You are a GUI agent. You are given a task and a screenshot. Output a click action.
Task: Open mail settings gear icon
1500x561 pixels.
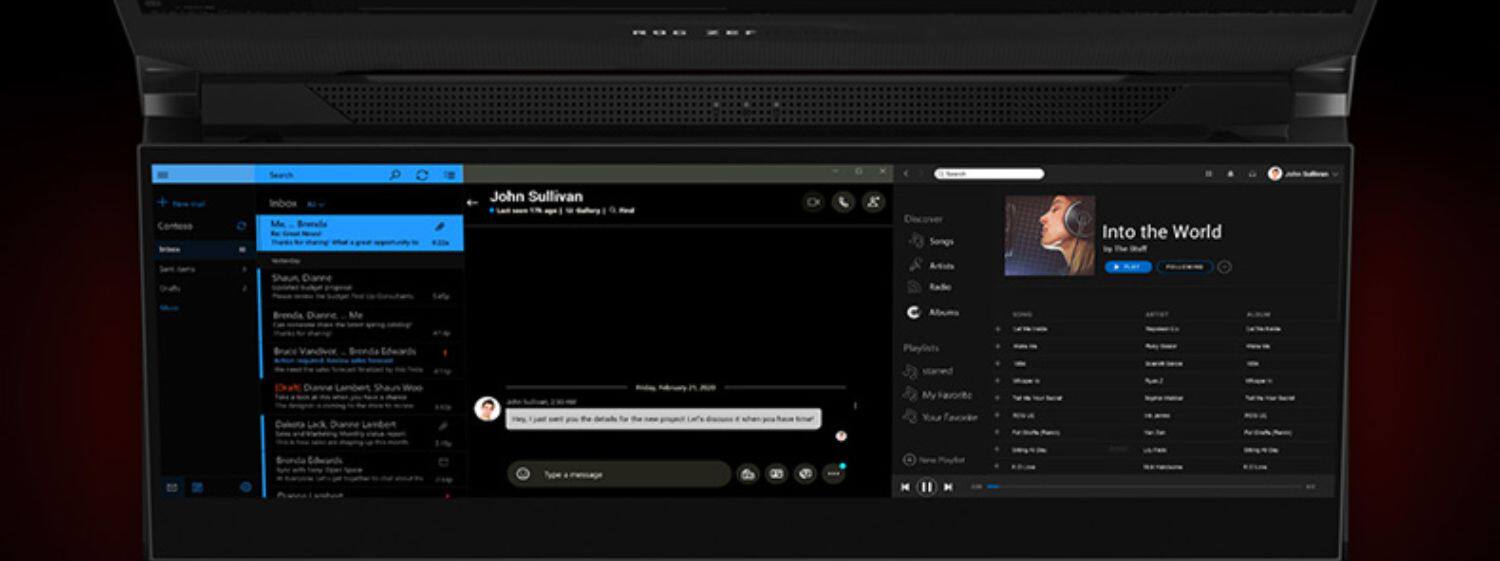(246, 487)
